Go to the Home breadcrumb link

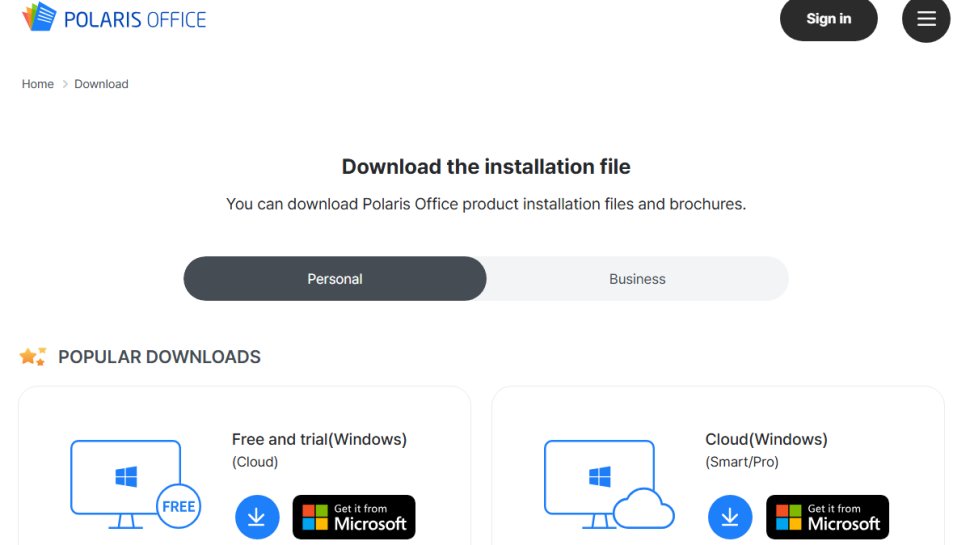point(38,84)
